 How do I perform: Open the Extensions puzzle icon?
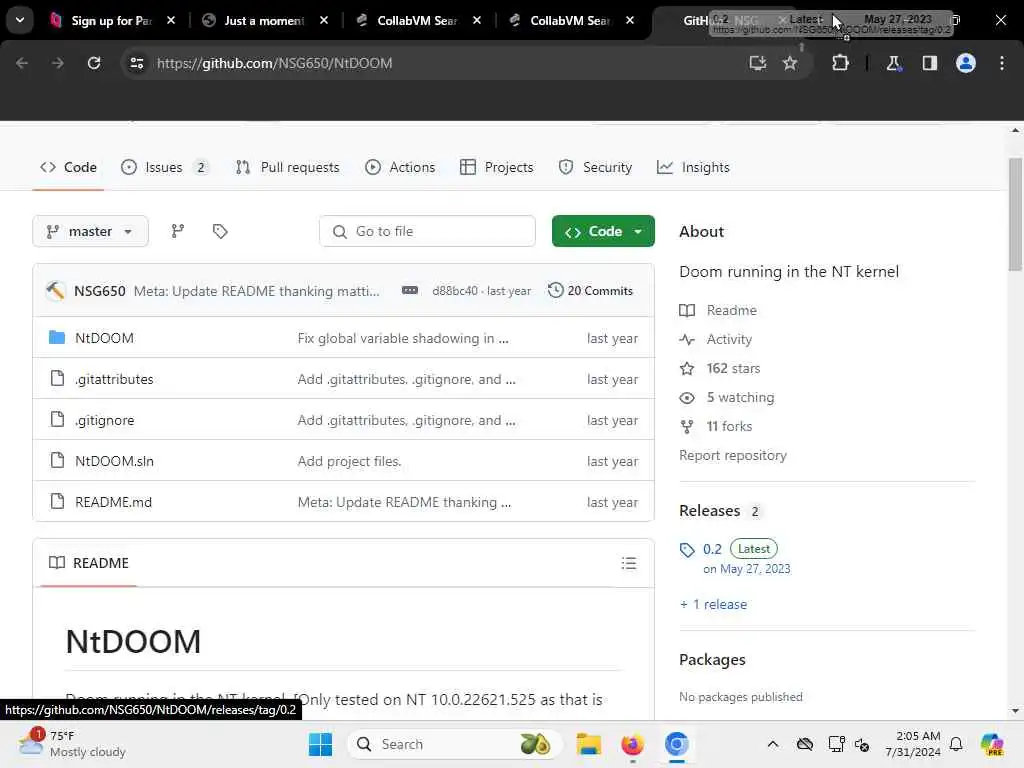point(840,63)
